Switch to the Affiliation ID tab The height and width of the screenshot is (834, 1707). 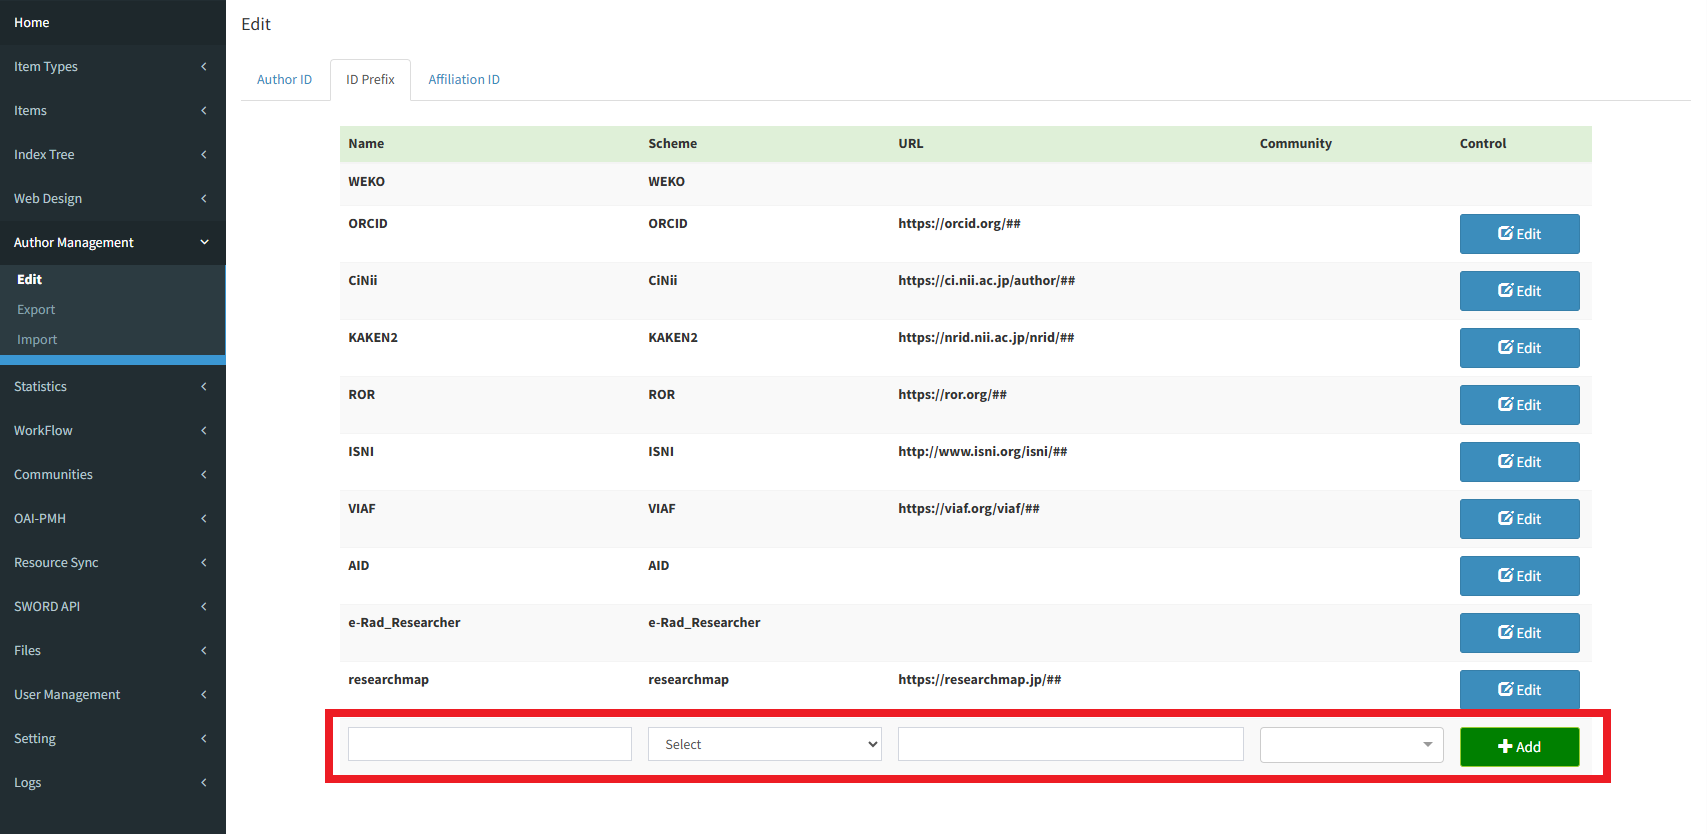[x=464, y=80]
